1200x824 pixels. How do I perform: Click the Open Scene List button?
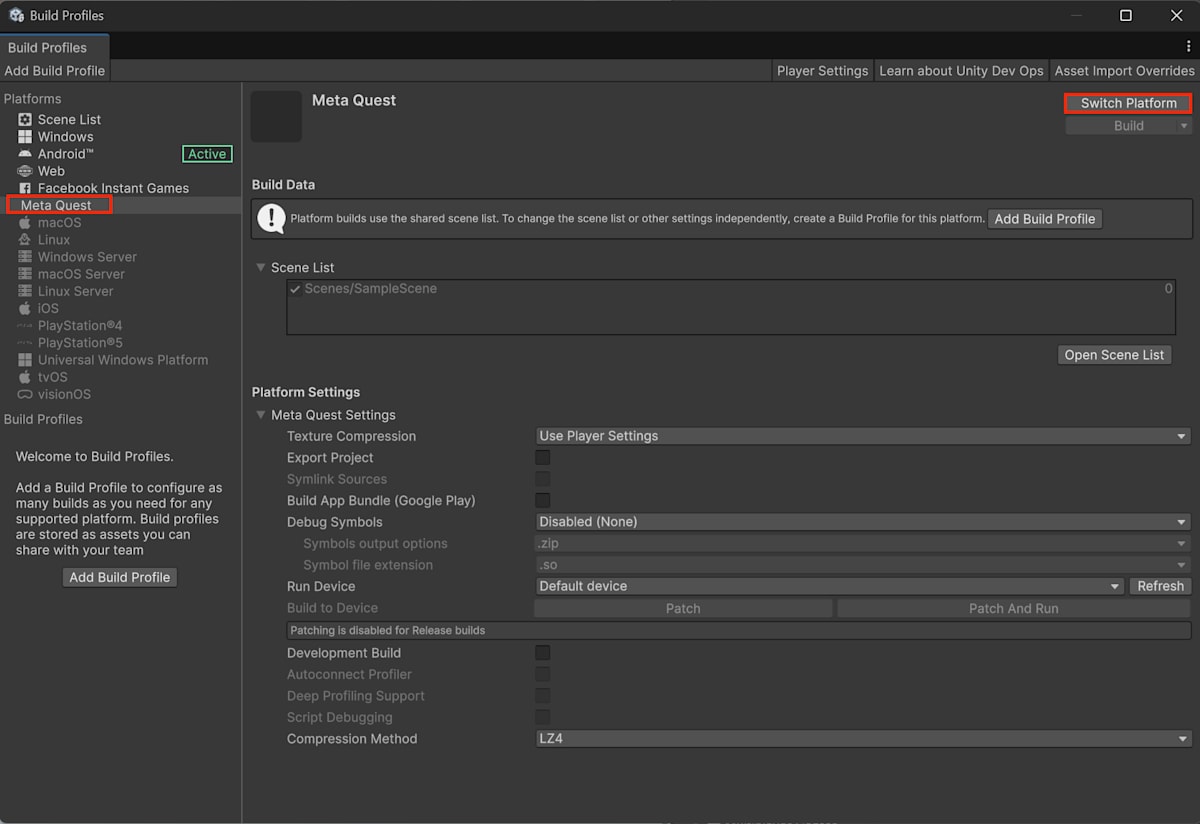[1114, 355]
